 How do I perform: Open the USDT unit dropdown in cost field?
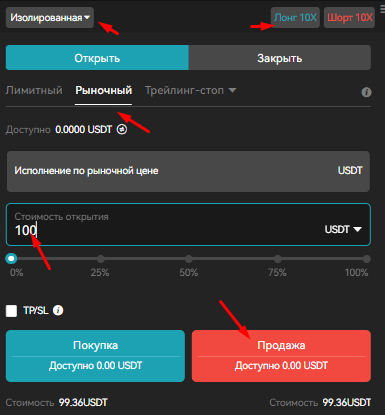(x=343, y=229)
